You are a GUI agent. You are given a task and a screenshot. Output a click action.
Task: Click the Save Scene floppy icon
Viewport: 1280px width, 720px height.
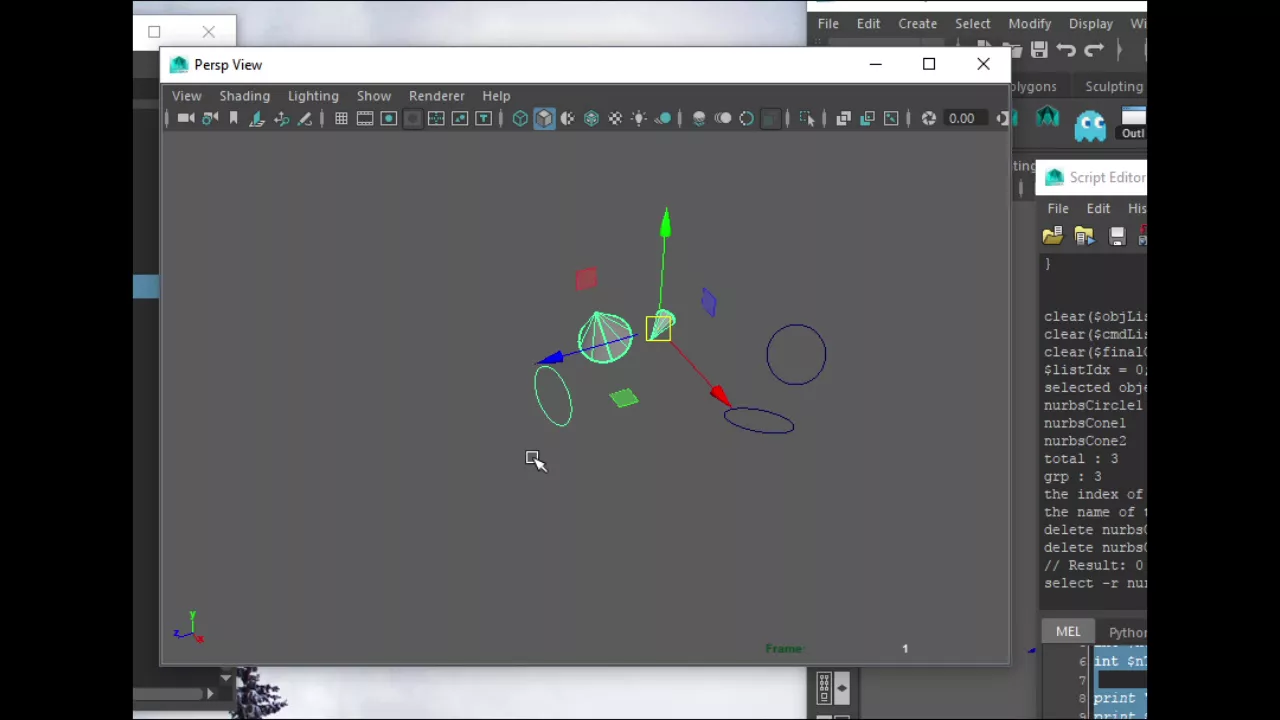1039,50
